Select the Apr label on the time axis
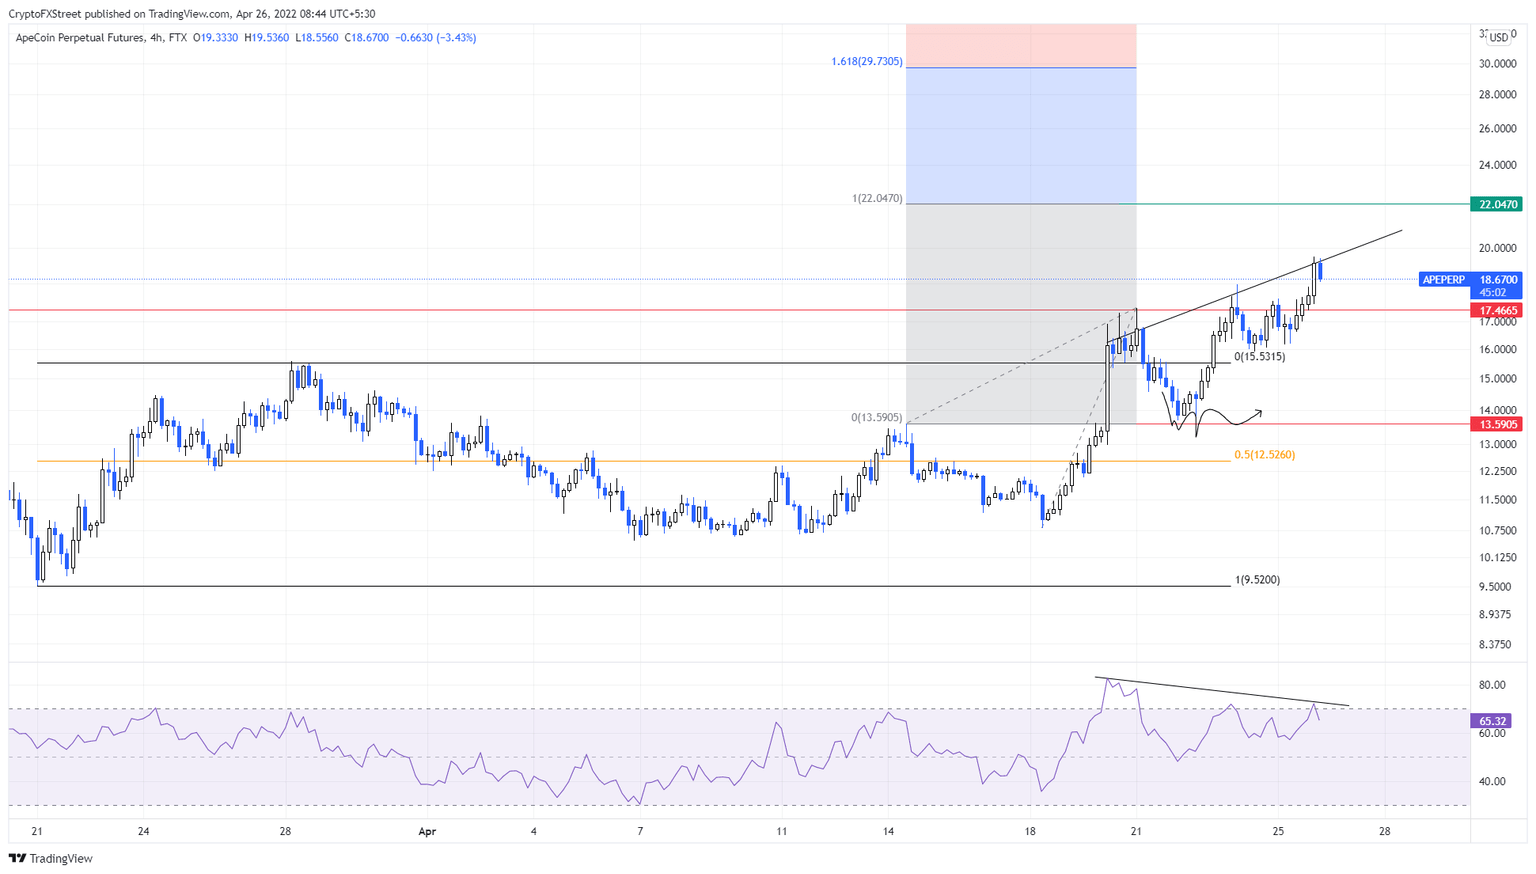Image resolution: width=1536 pixels, height=874 pixels. [428, 830]
